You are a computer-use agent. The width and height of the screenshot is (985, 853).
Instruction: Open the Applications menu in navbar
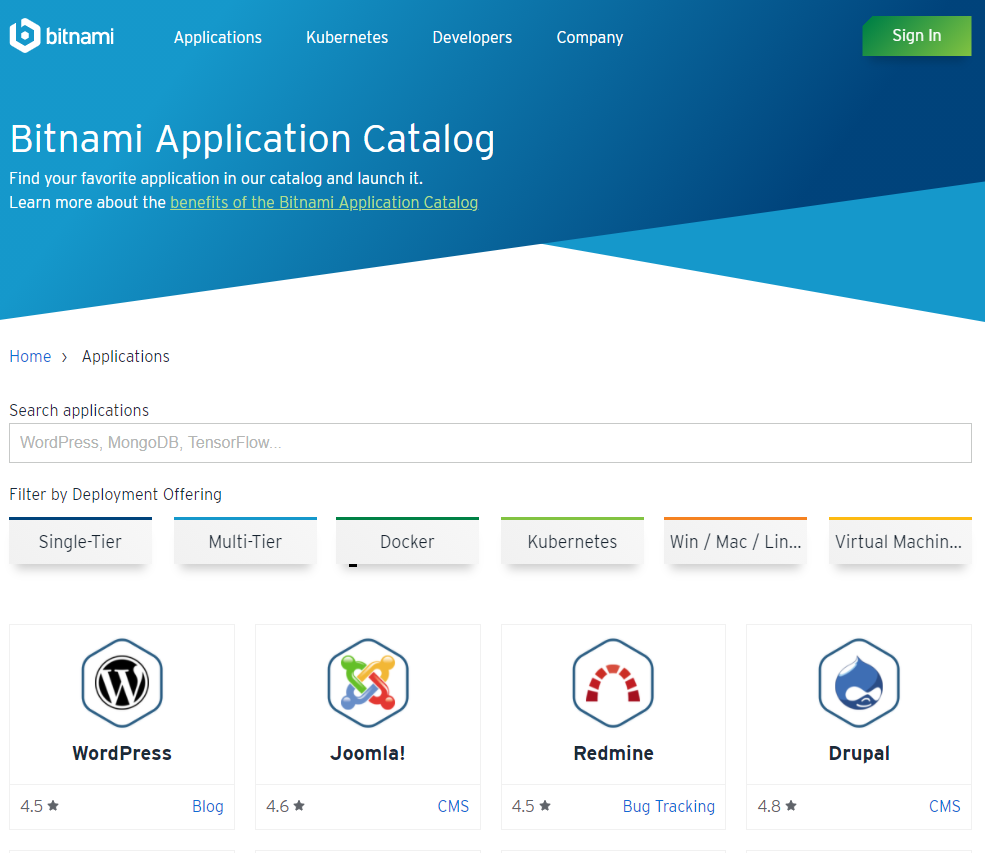[x=217, y=37]
